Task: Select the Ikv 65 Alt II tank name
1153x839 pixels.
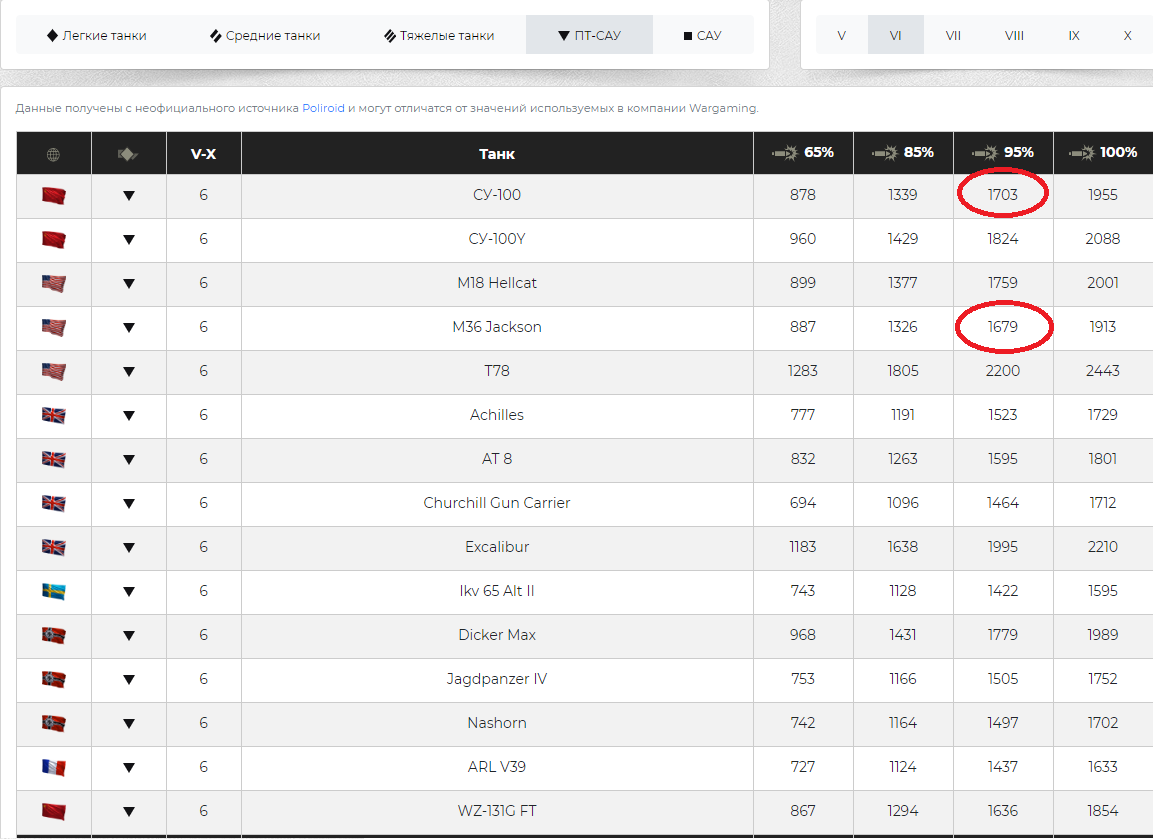Action: pos(497,590)
